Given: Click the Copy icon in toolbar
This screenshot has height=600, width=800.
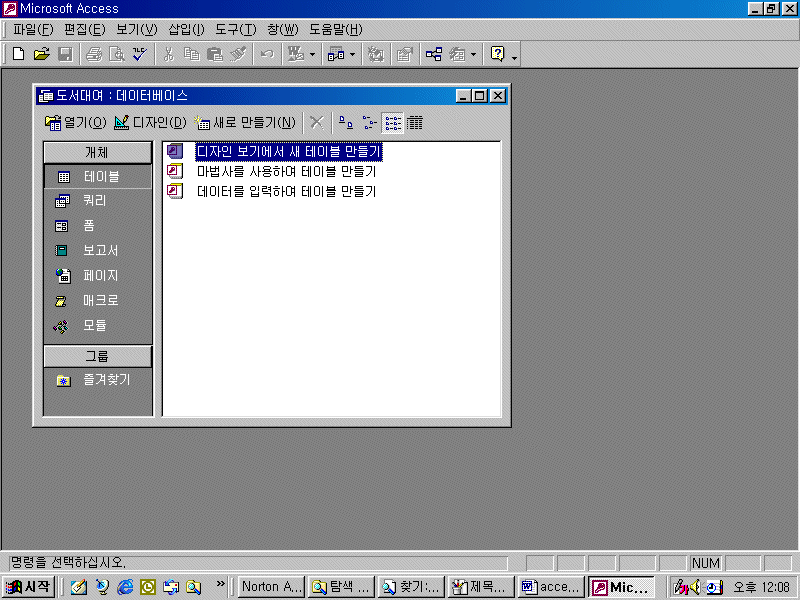Looking at the screenshot, I should pyautogui.click(x=191, y=54).
